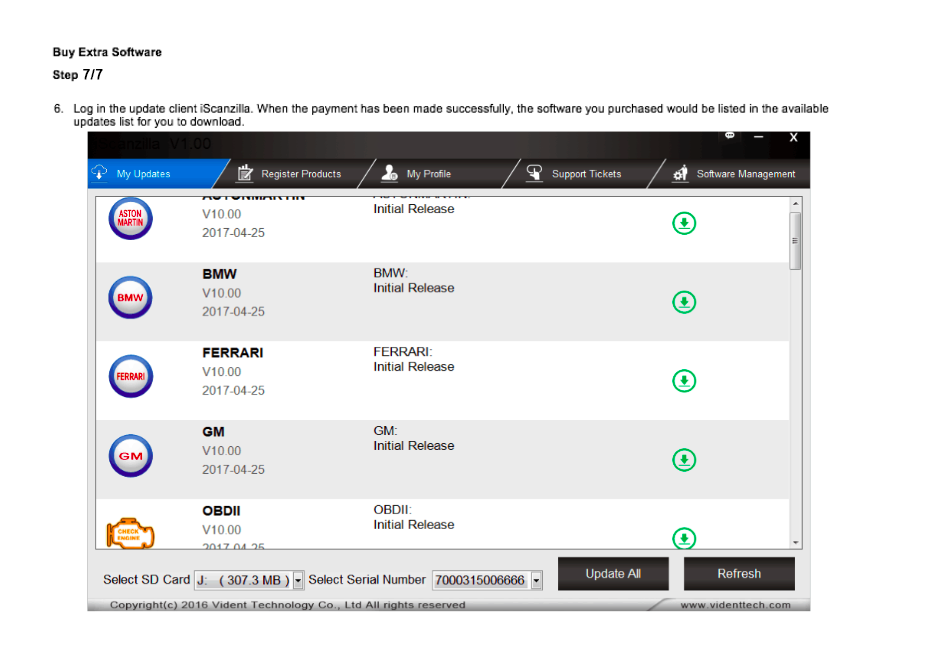This screenshot has height=650, width=950.
Task: Click the Ferrari brand logo
Action: pyautogui.click(x=130, y=376)
